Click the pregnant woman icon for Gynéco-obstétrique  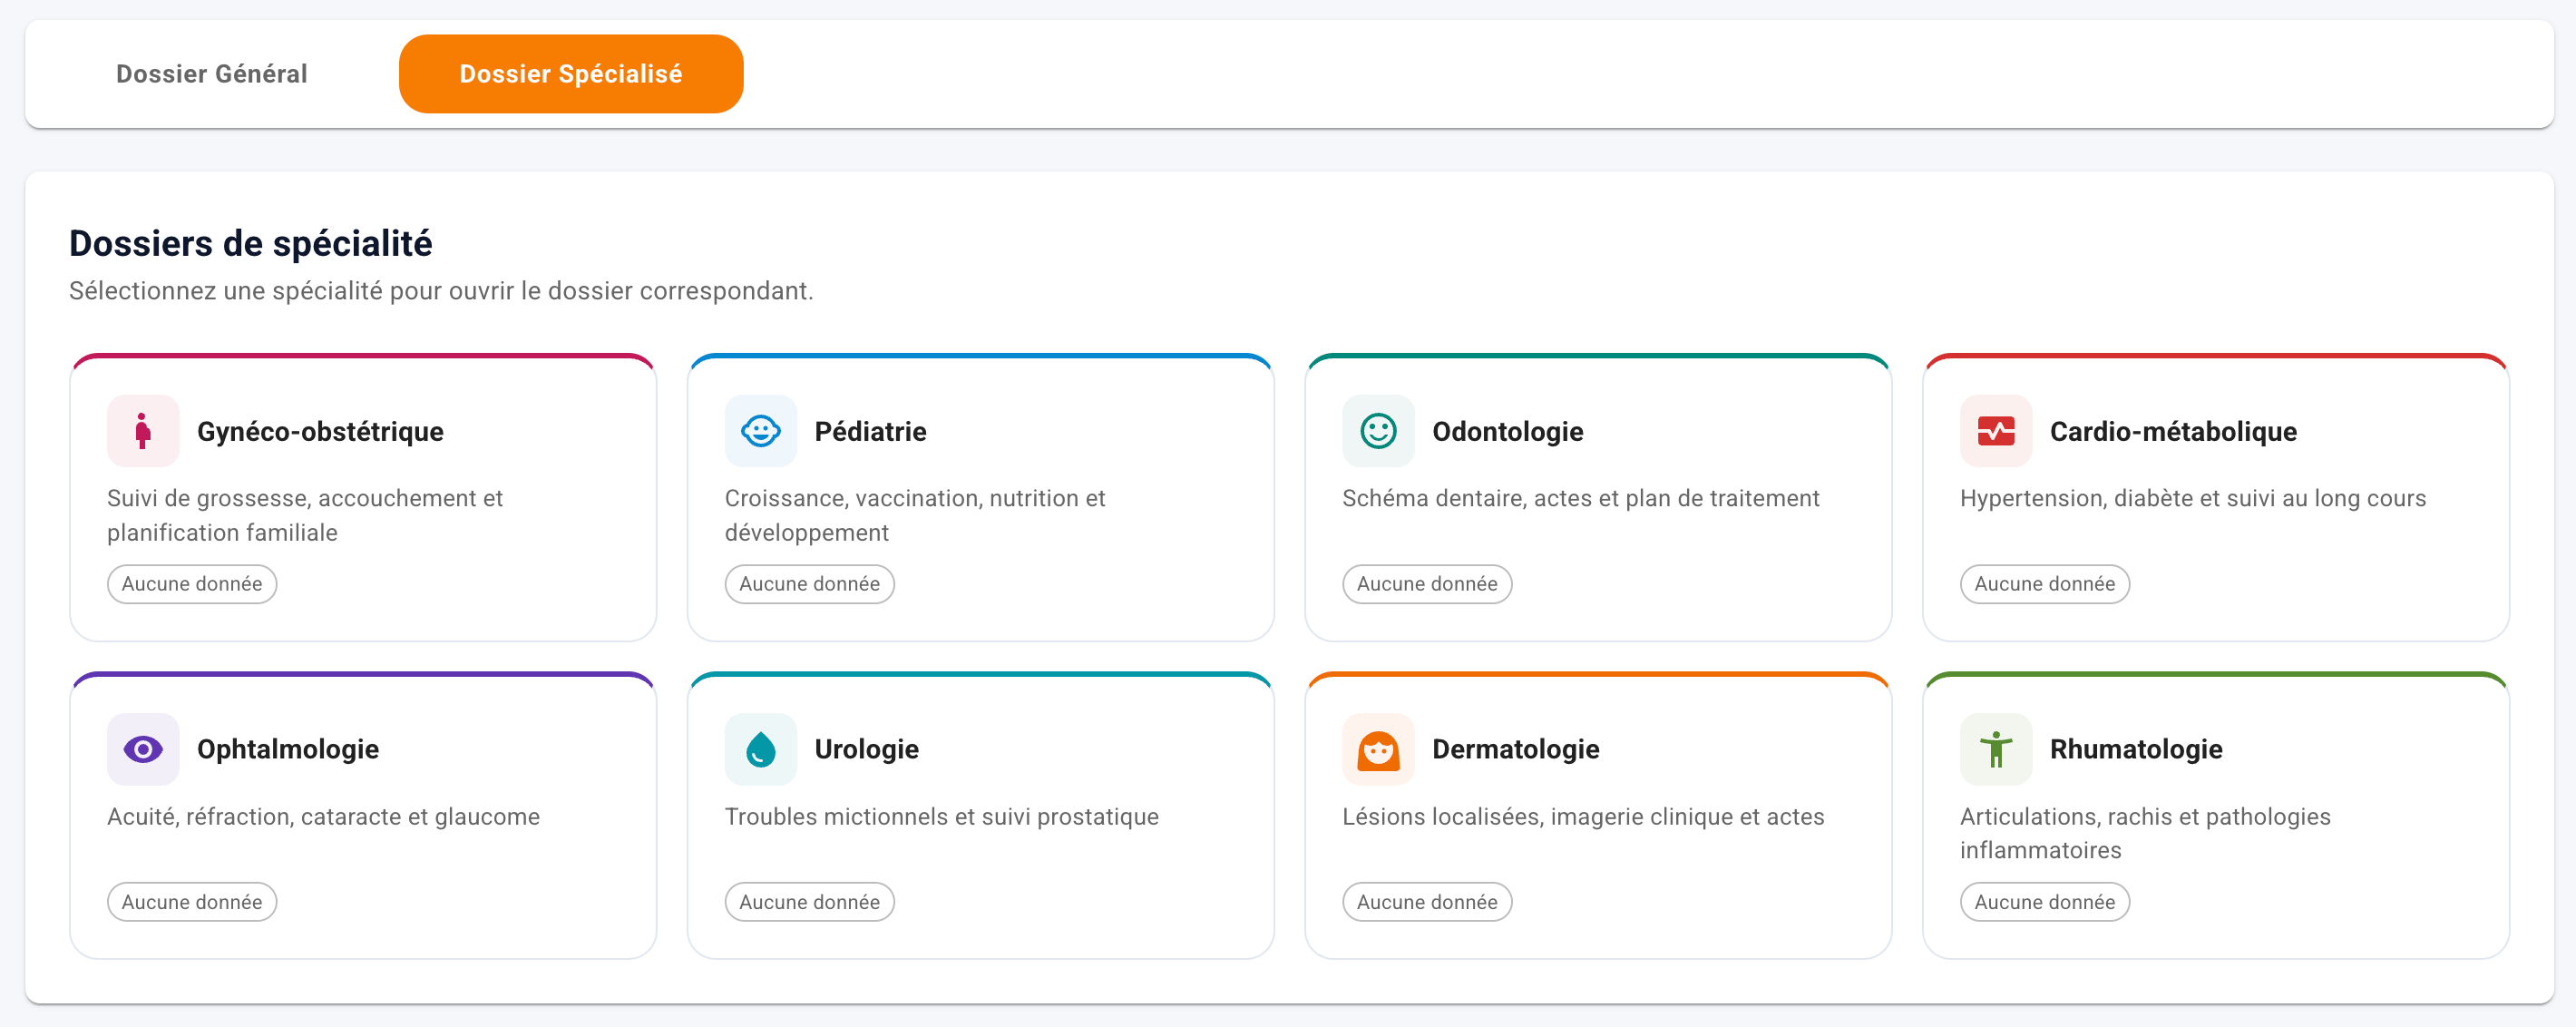pyautogui.click(x=143, y=431)
